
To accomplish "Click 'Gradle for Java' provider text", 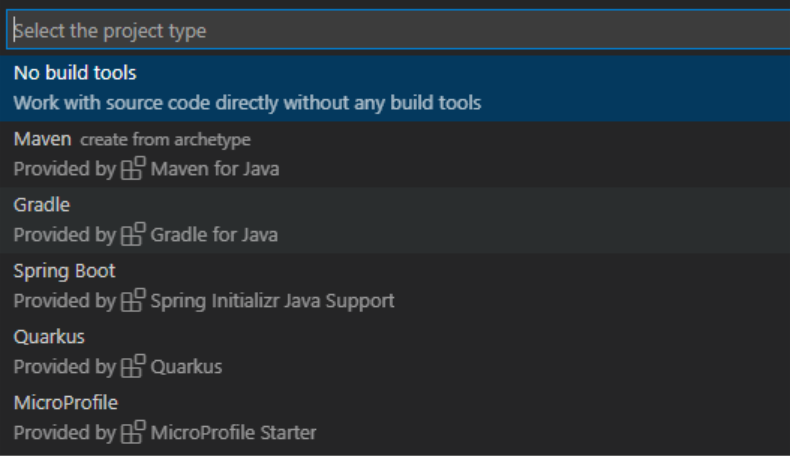I will [214, 235].
